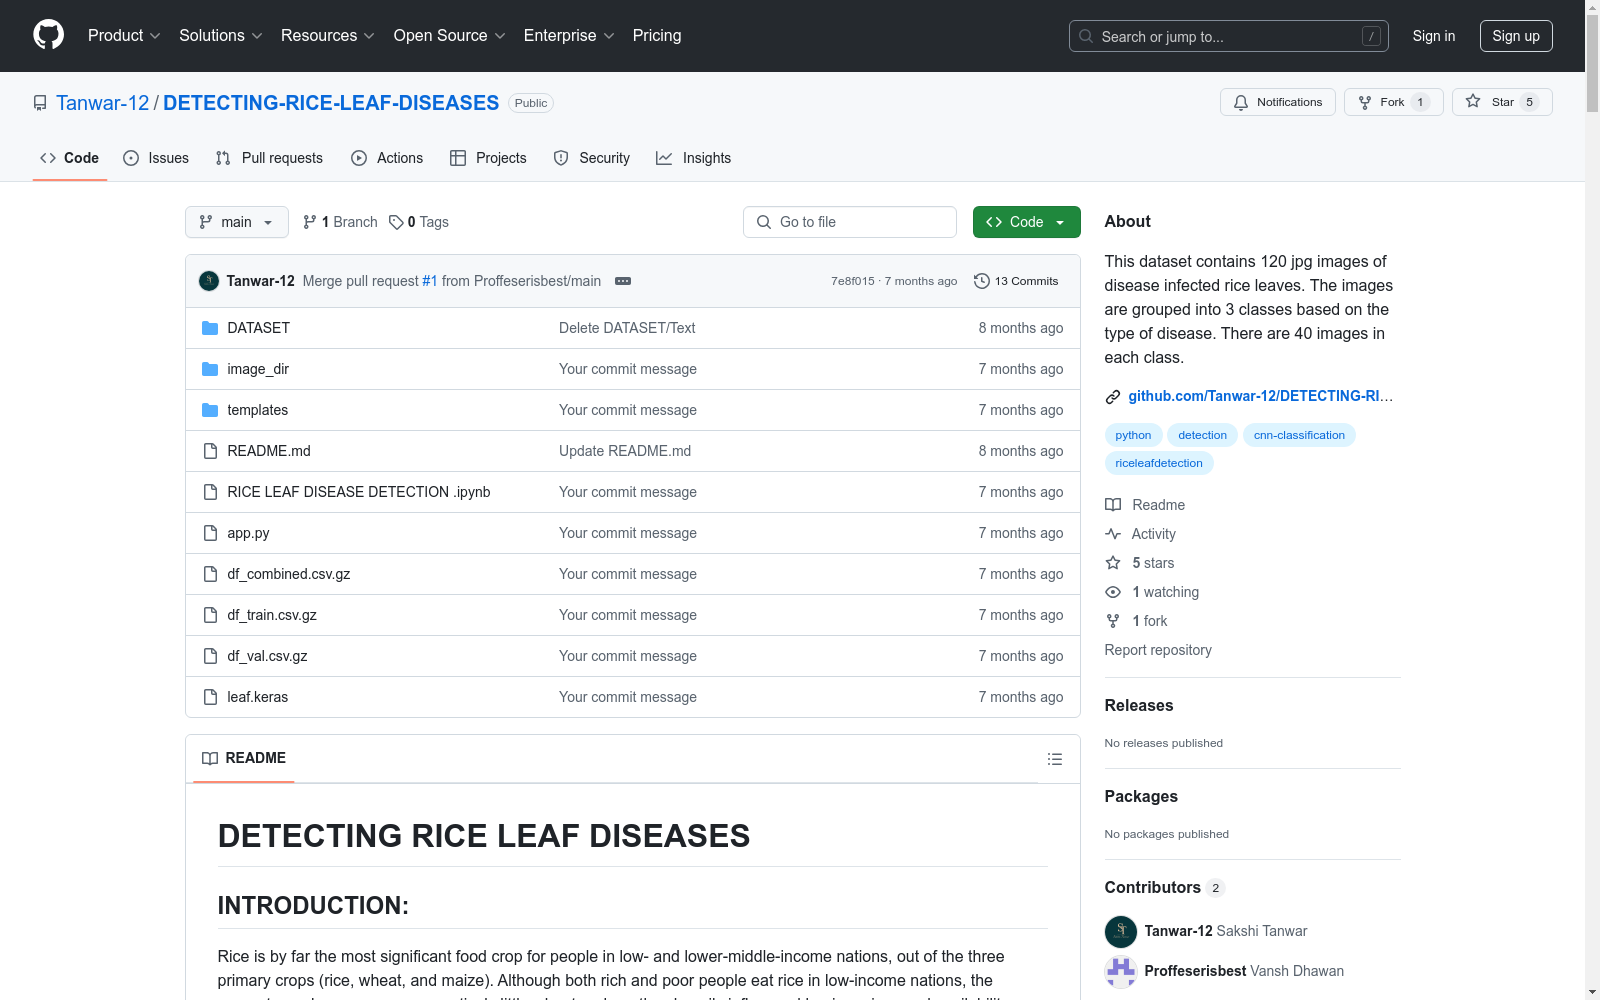Viewport: 1600px width, 1000px height.
Task: Click the tag icon beside 0 Tags
Action: tap(396, 222)
